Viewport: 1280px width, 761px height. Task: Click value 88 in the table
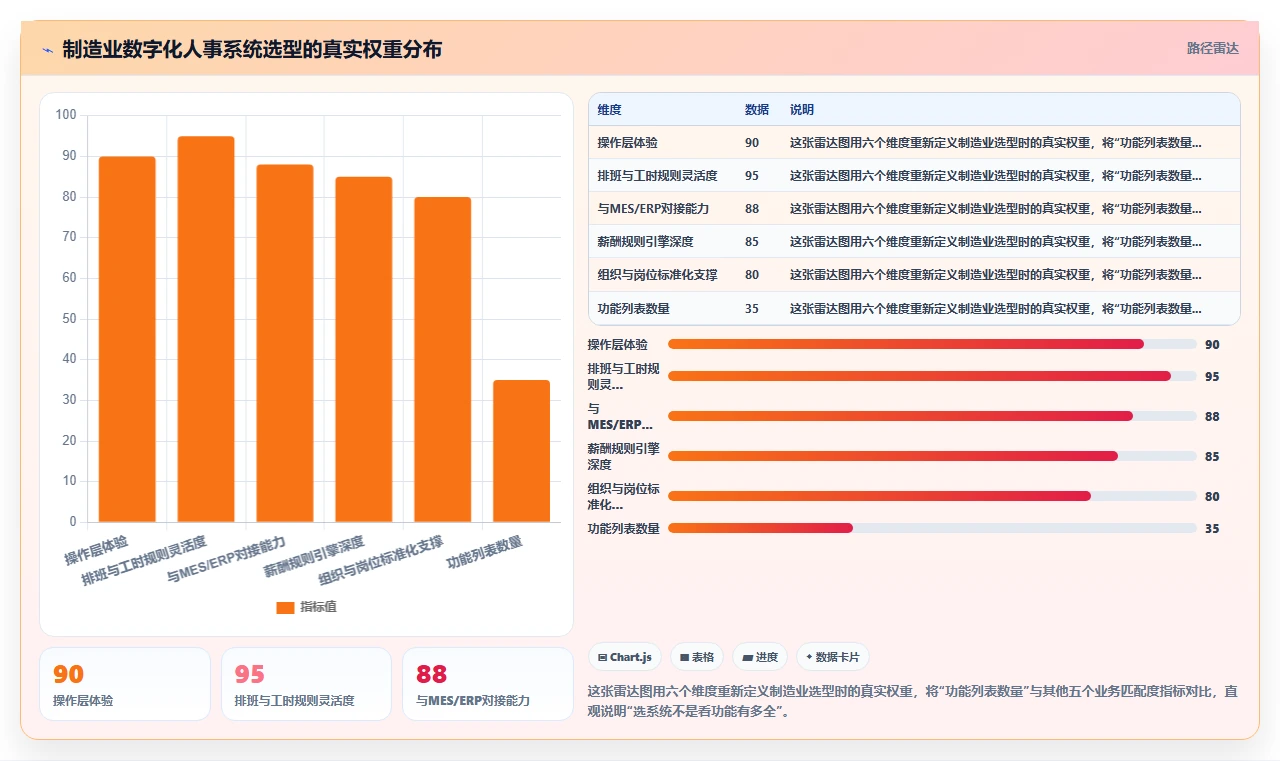coord(752,209)
